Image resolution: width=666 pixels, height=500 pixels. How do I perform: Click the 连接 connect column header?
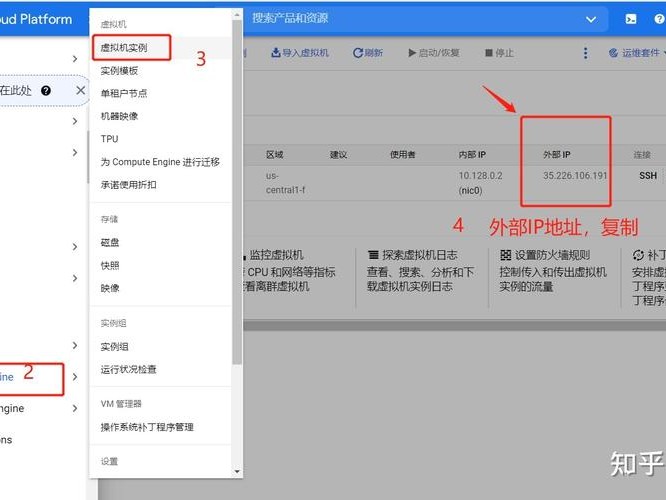642,155
